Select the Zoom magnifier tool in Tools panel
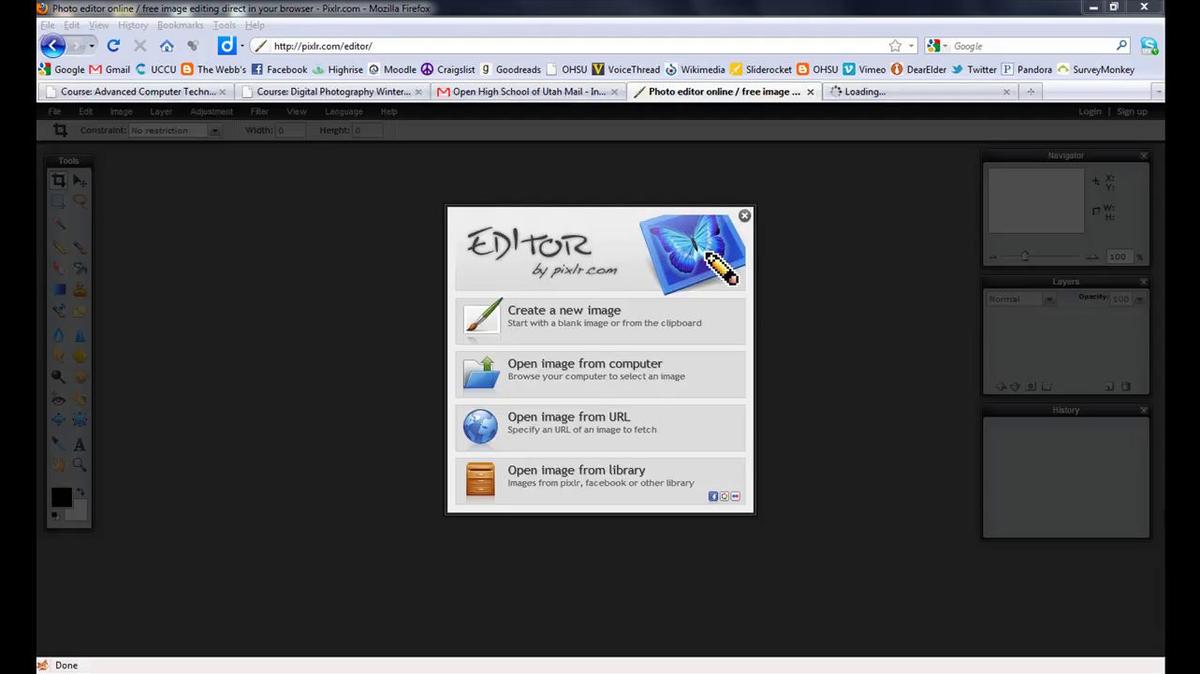 point(80,465)
